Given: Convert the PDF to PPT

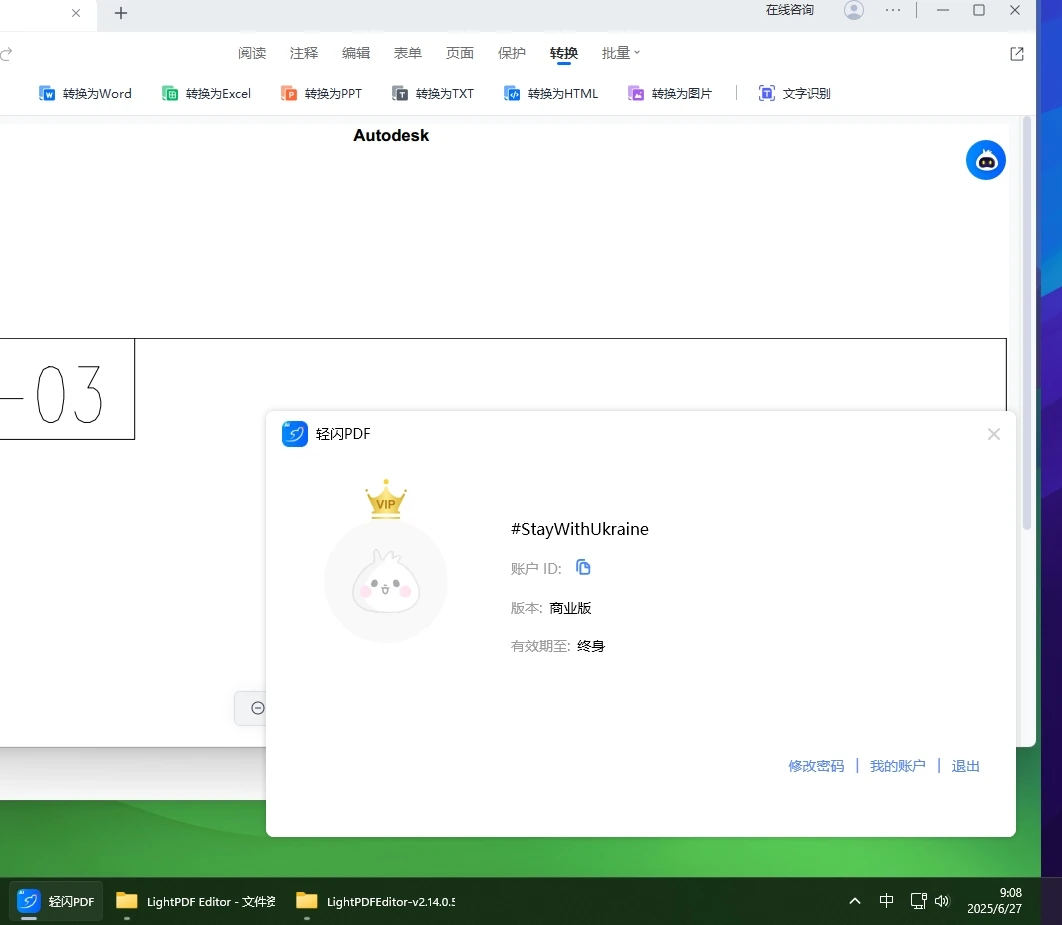Looking at the screenshot, I should (322, 93).
